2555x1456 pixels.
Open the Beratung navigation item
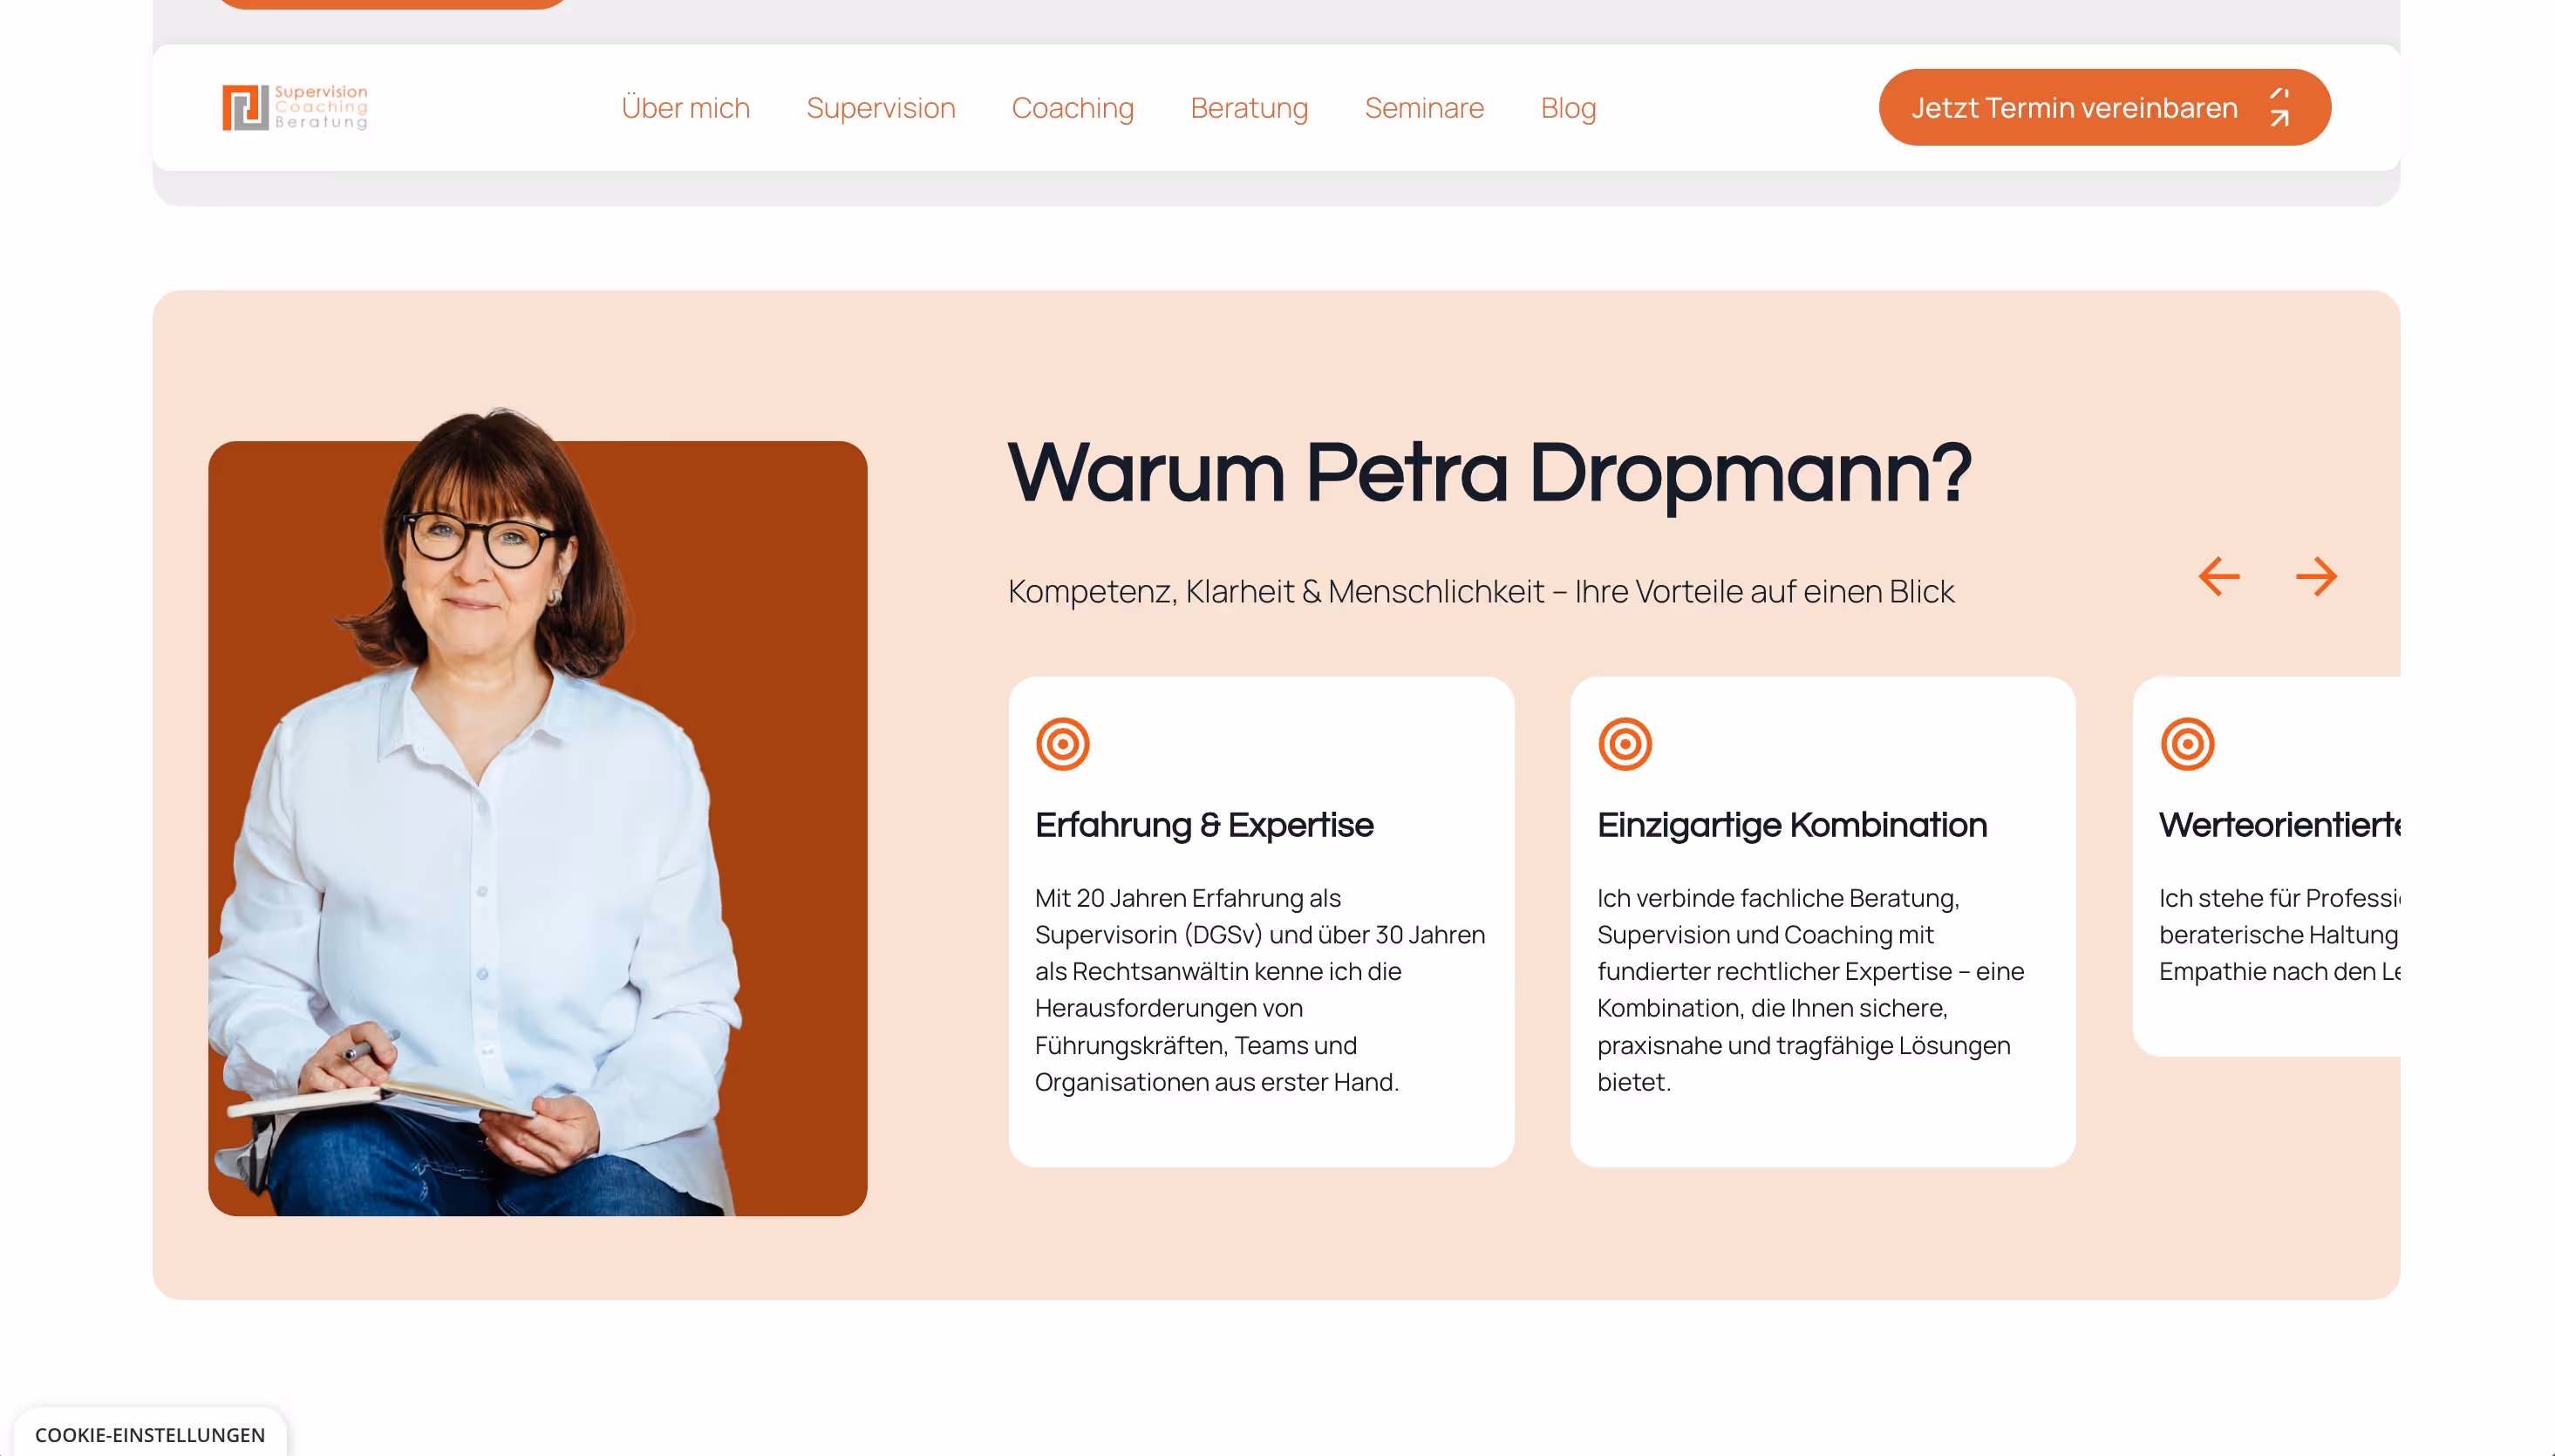(x=1248, y=108)
